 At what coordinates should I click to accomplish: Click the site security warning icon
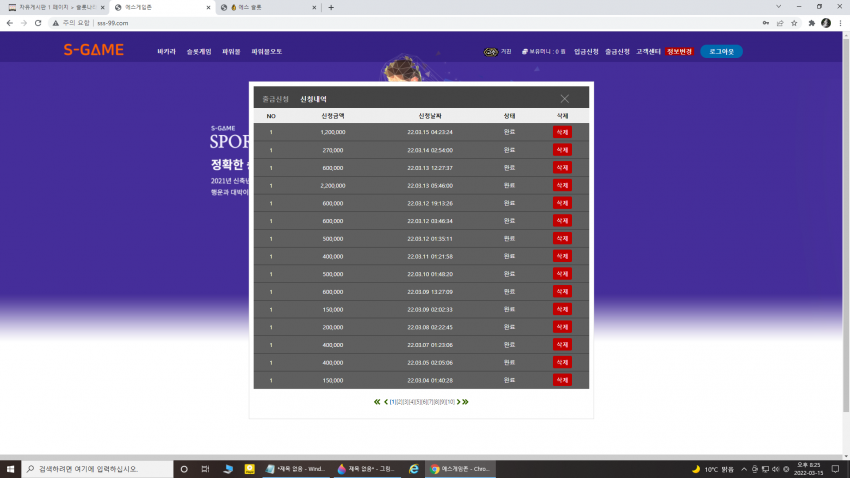coord(55,23)
